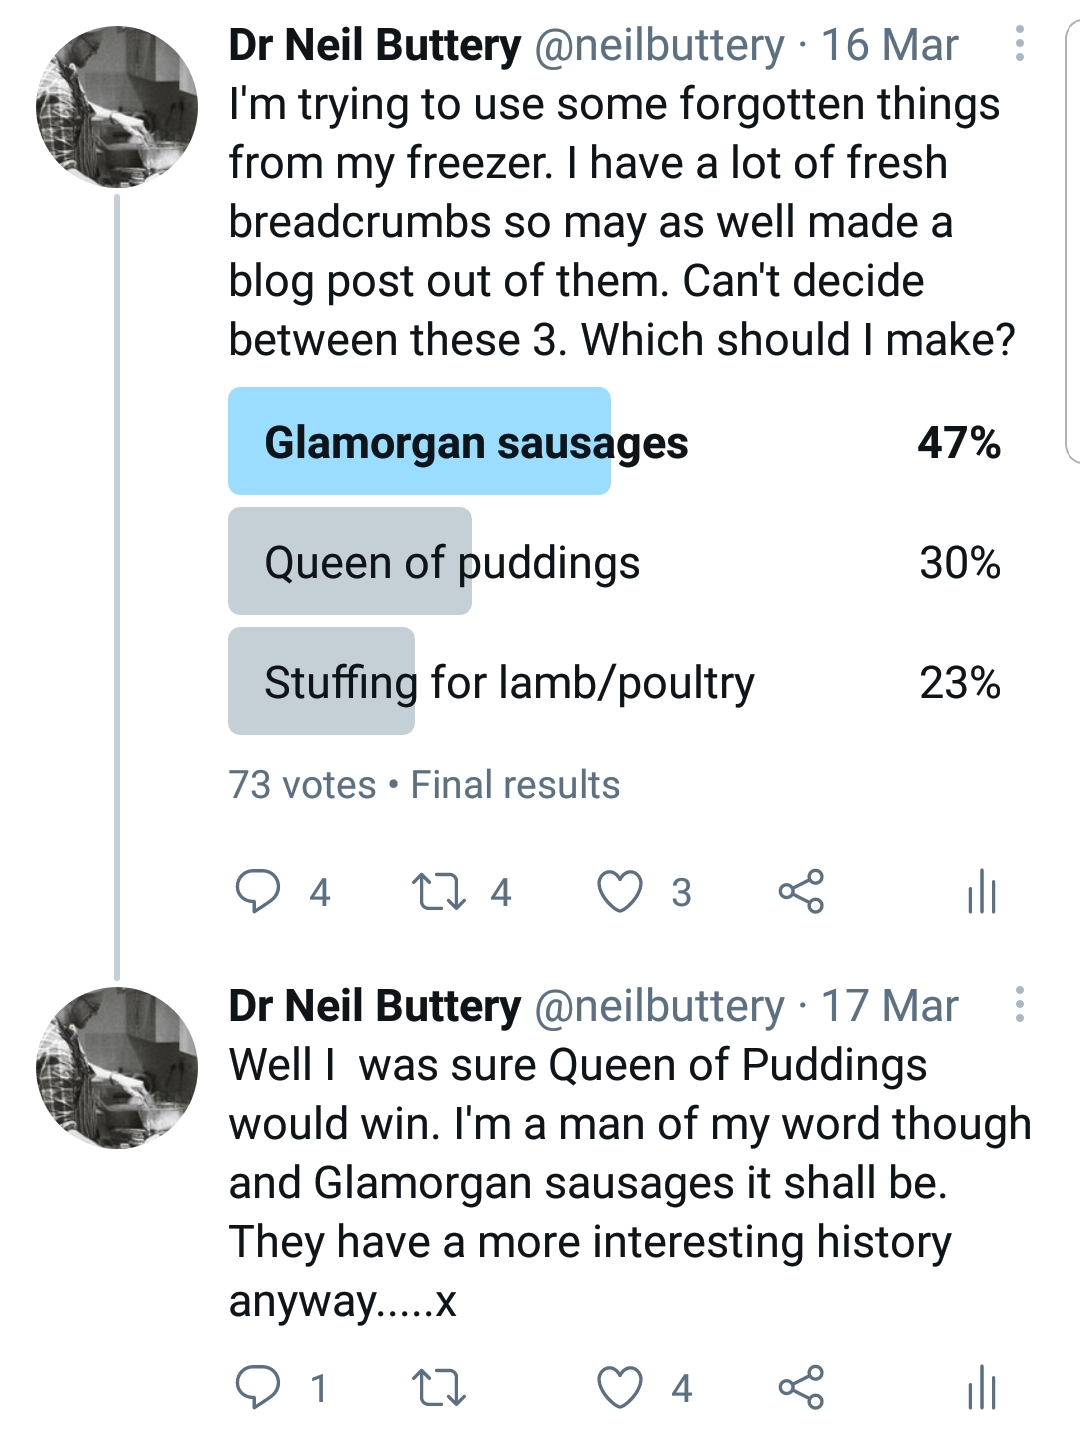This screenshot has height=1440, width=1080.
Task: Reply to the 17 Mar tweet
Action: pyautogui.click(x=258, y=1387)
